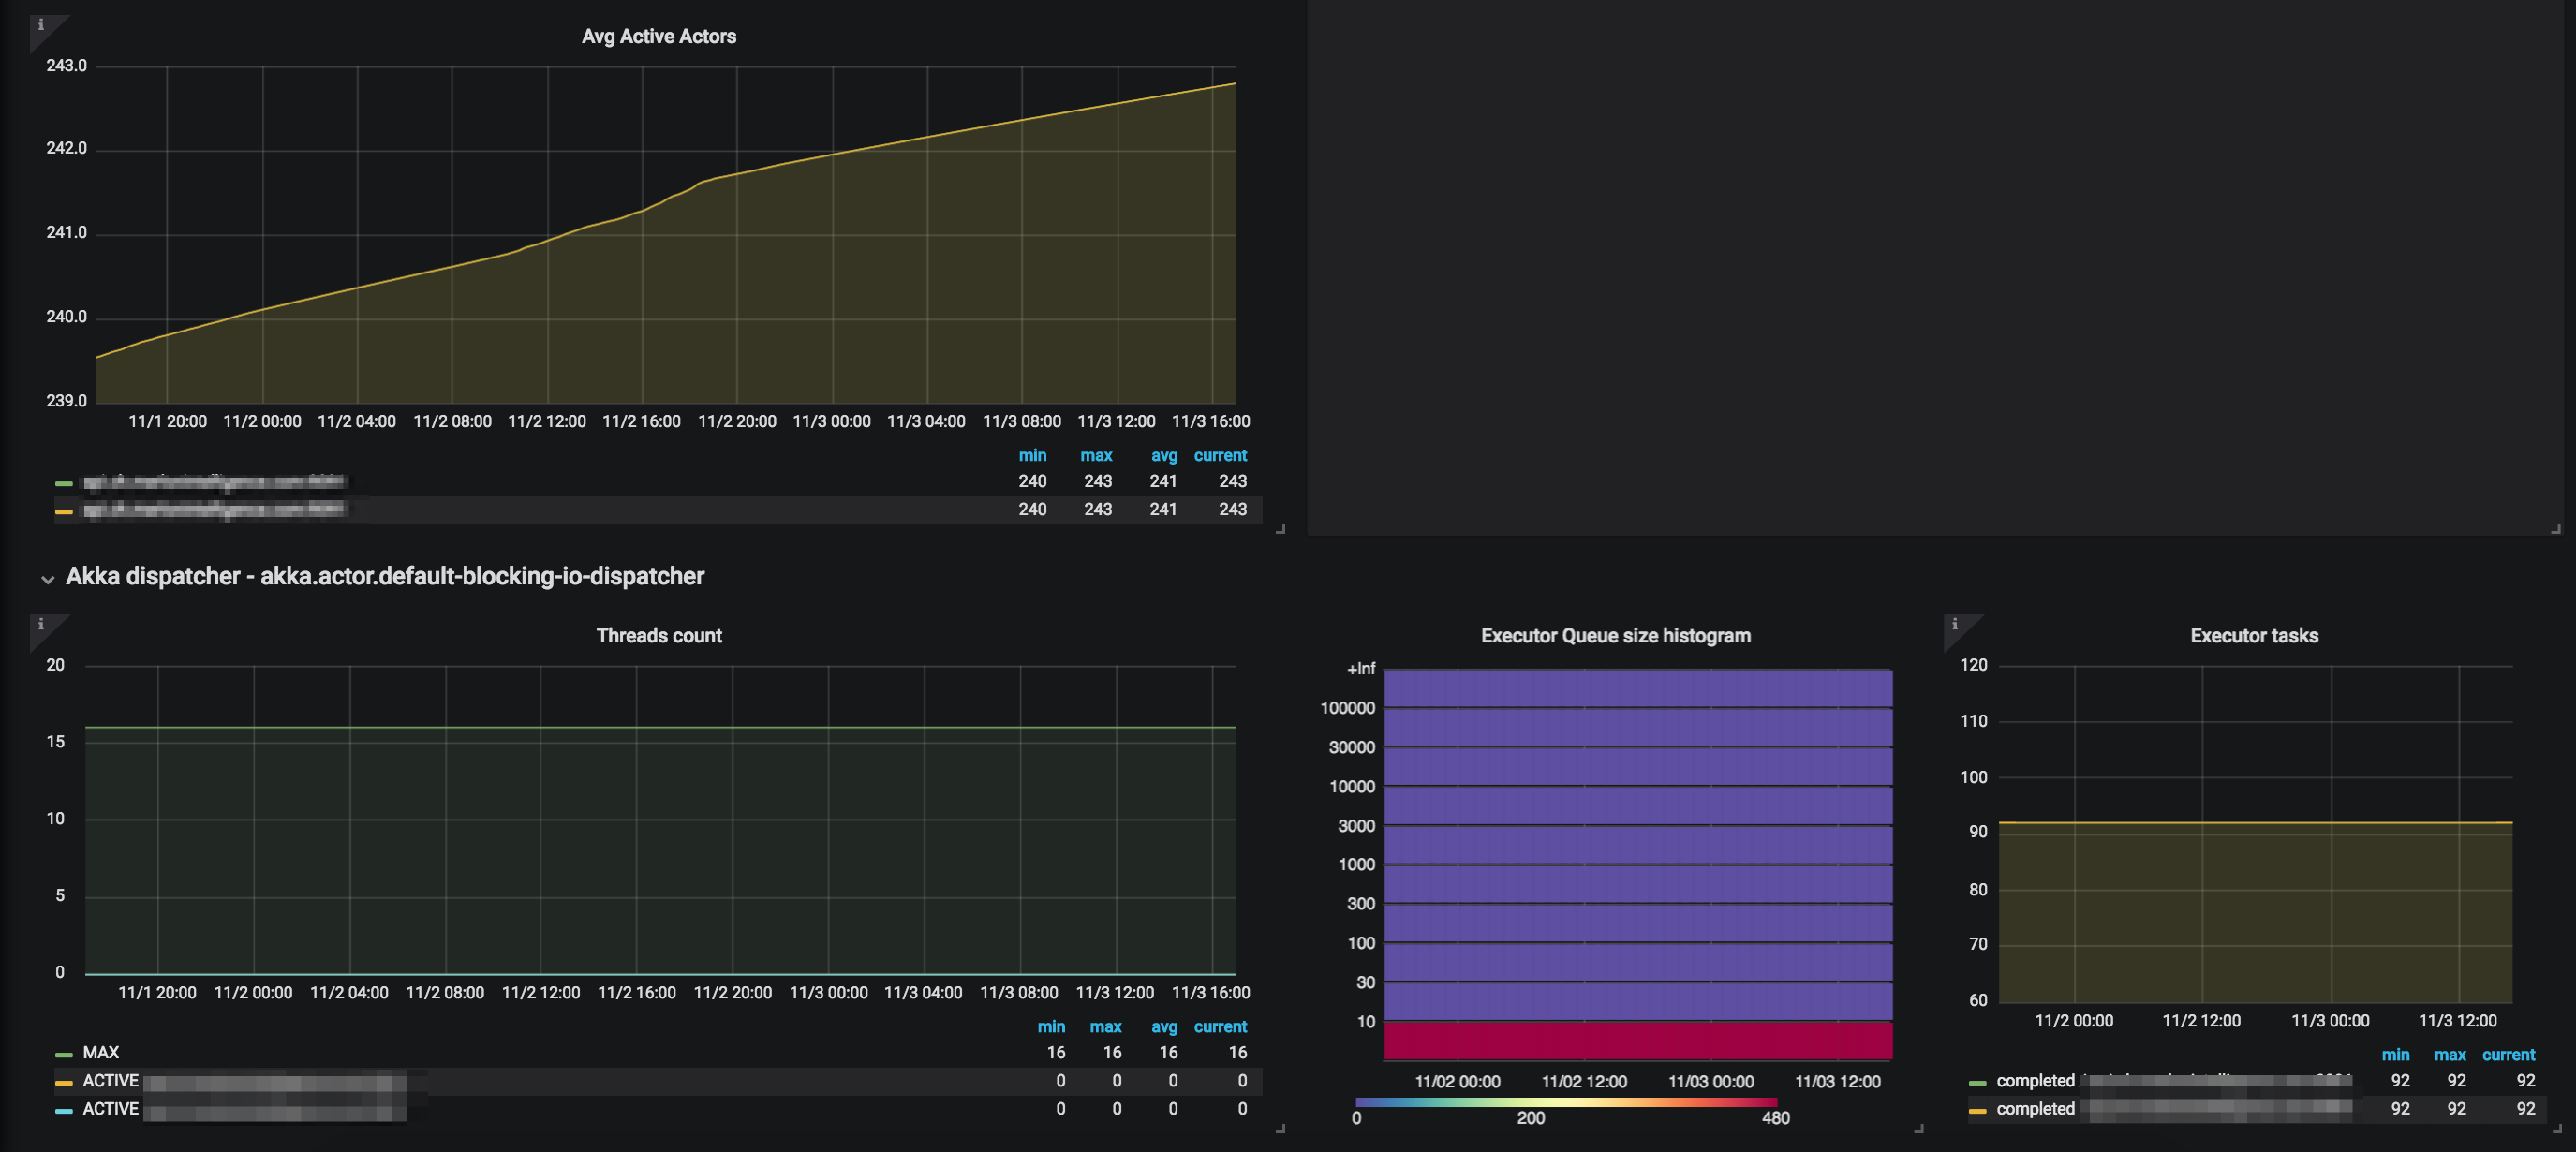This screenshot has width=2576, height=1152.
Task: Toggle the yellow ACTIVE series in legend
Action: (x=110, y=1080)
